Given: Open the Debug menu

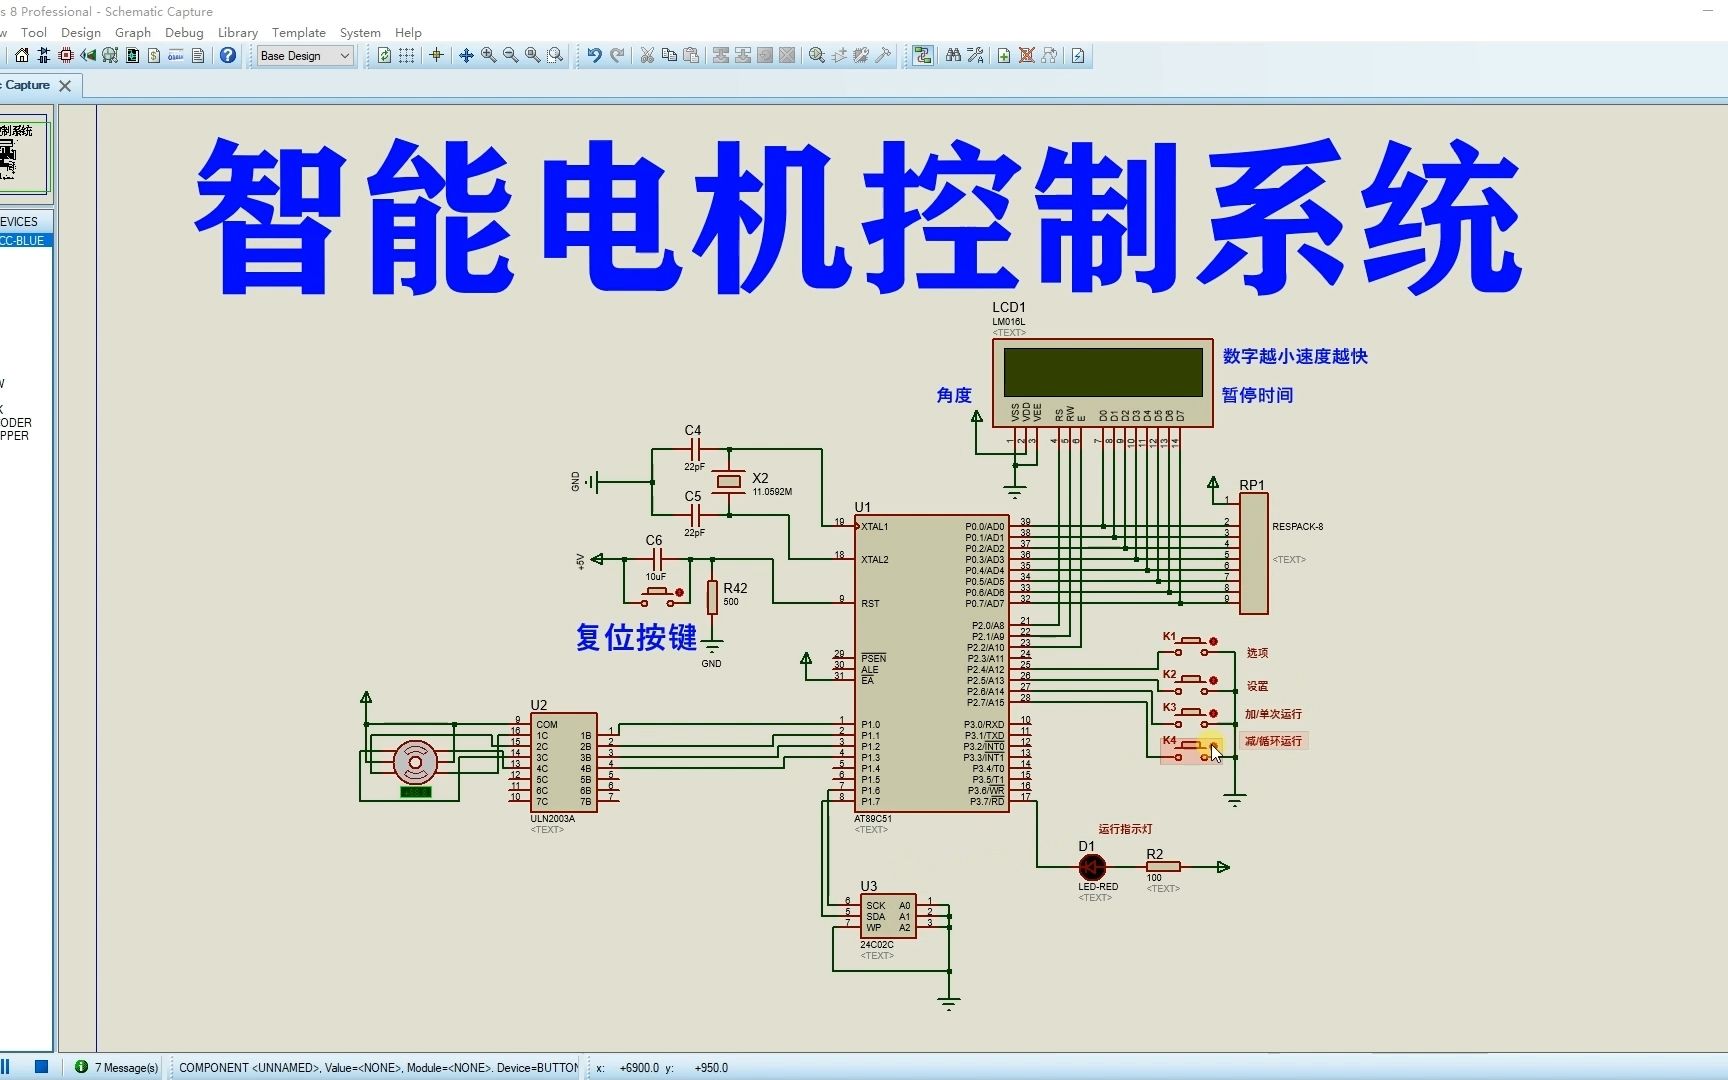Looking at the screenshot, I should 184,32.
